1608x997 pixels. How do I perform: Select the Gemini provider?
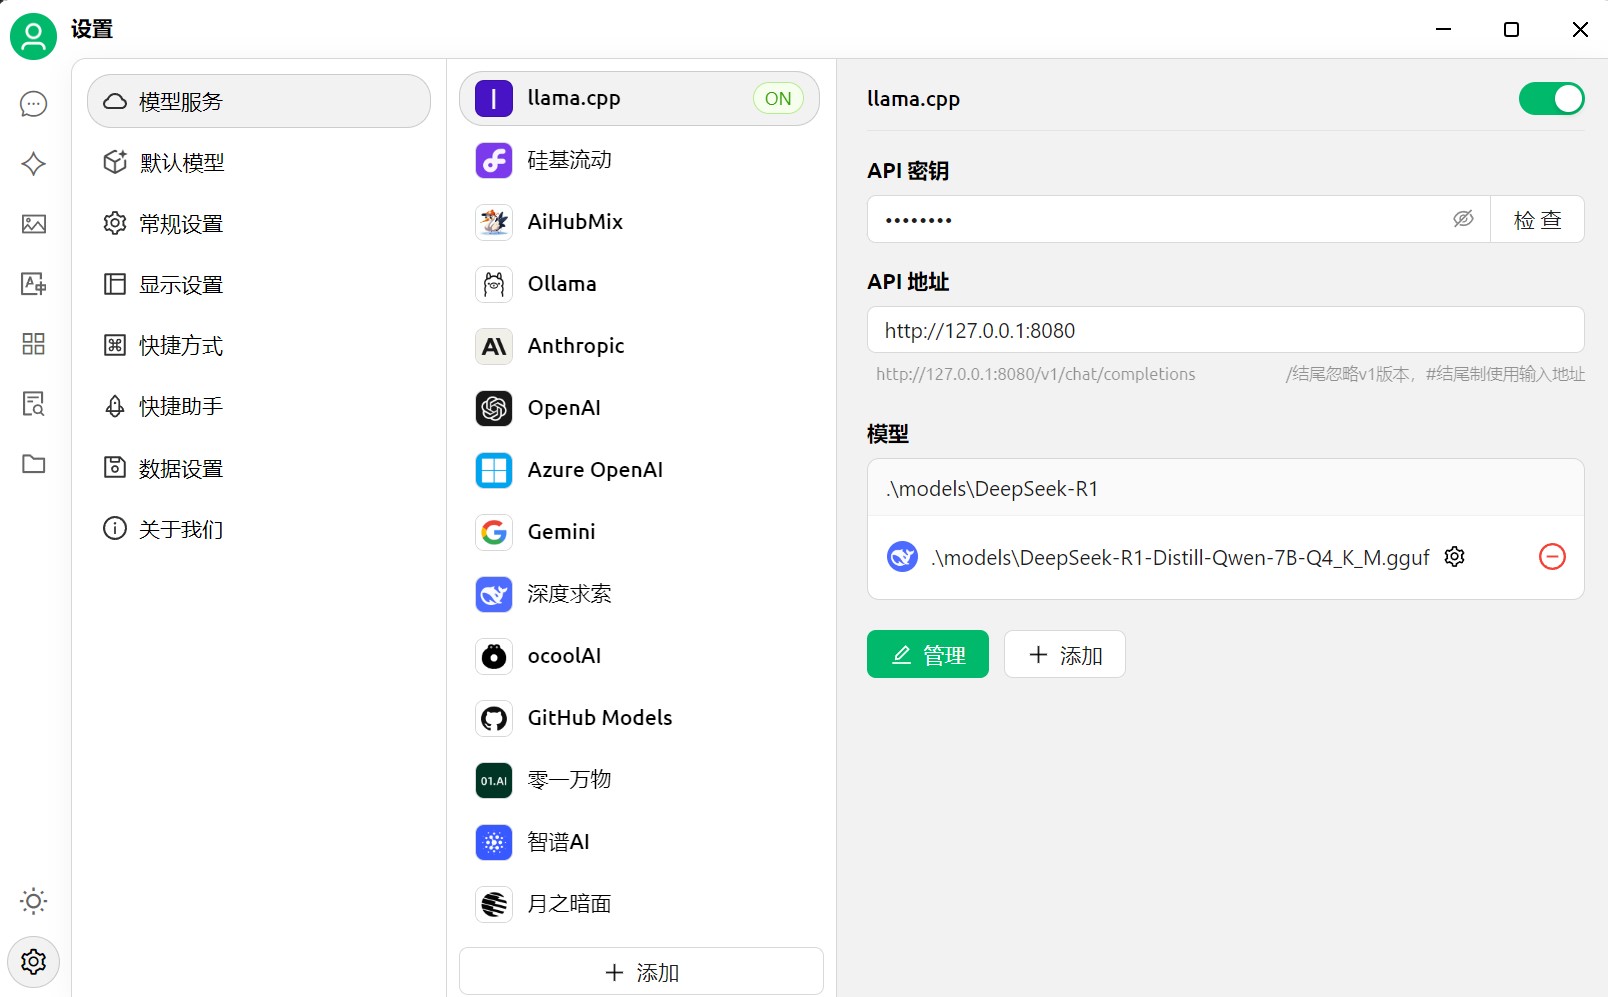pyautogui.click(x=639, y=532)
